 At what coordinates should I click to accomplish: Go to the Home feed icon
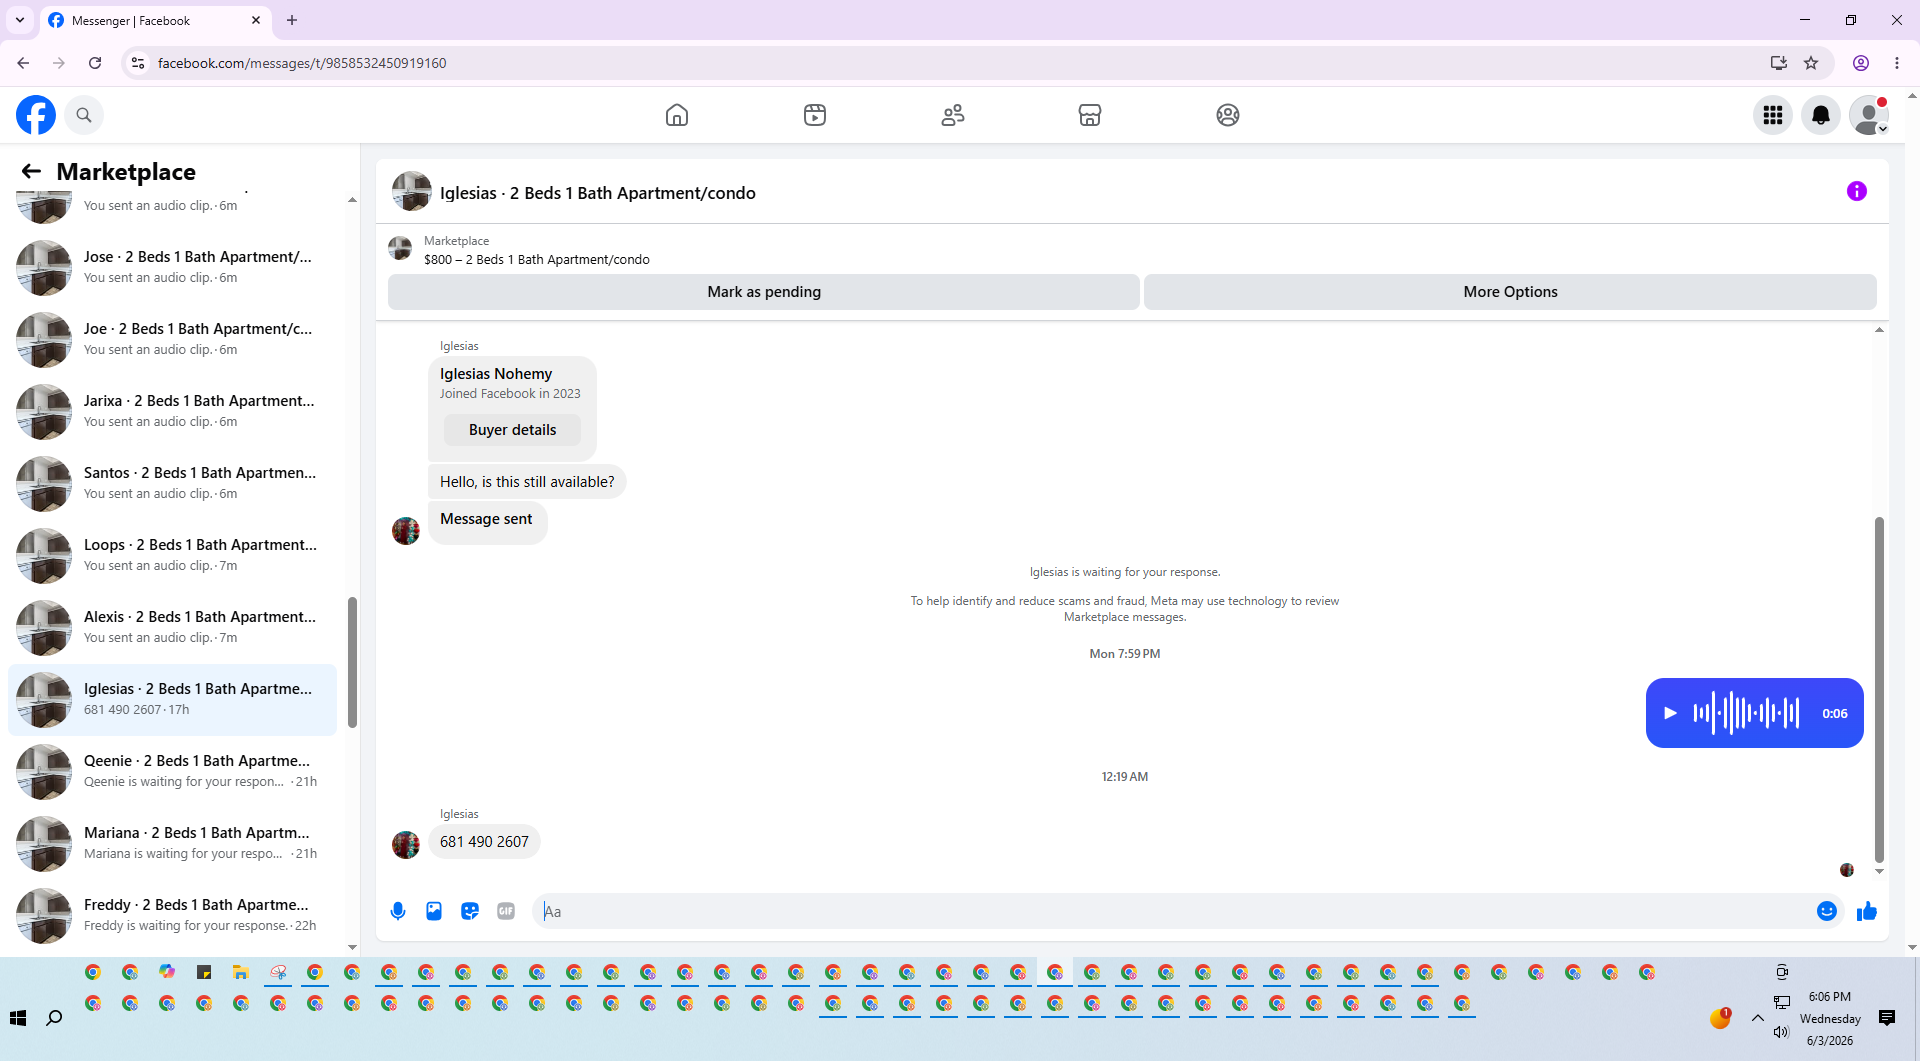pyautogui.click(x=677, y=115)
